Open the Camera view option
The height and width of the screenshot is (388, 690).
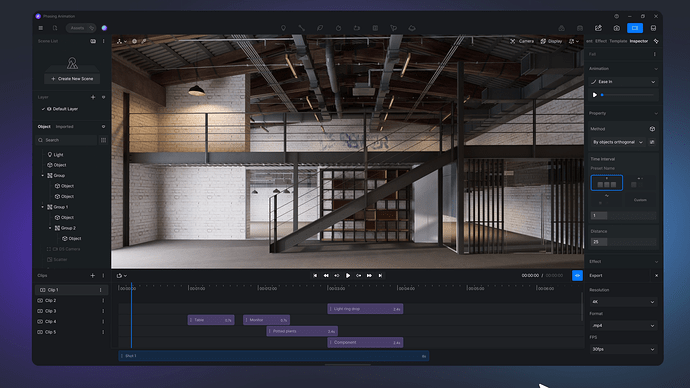(522, 41)
